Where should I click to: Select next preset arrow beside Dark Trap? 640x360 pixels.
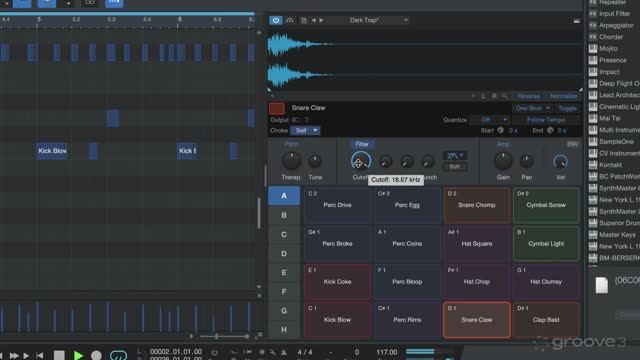tap(321, 20)
